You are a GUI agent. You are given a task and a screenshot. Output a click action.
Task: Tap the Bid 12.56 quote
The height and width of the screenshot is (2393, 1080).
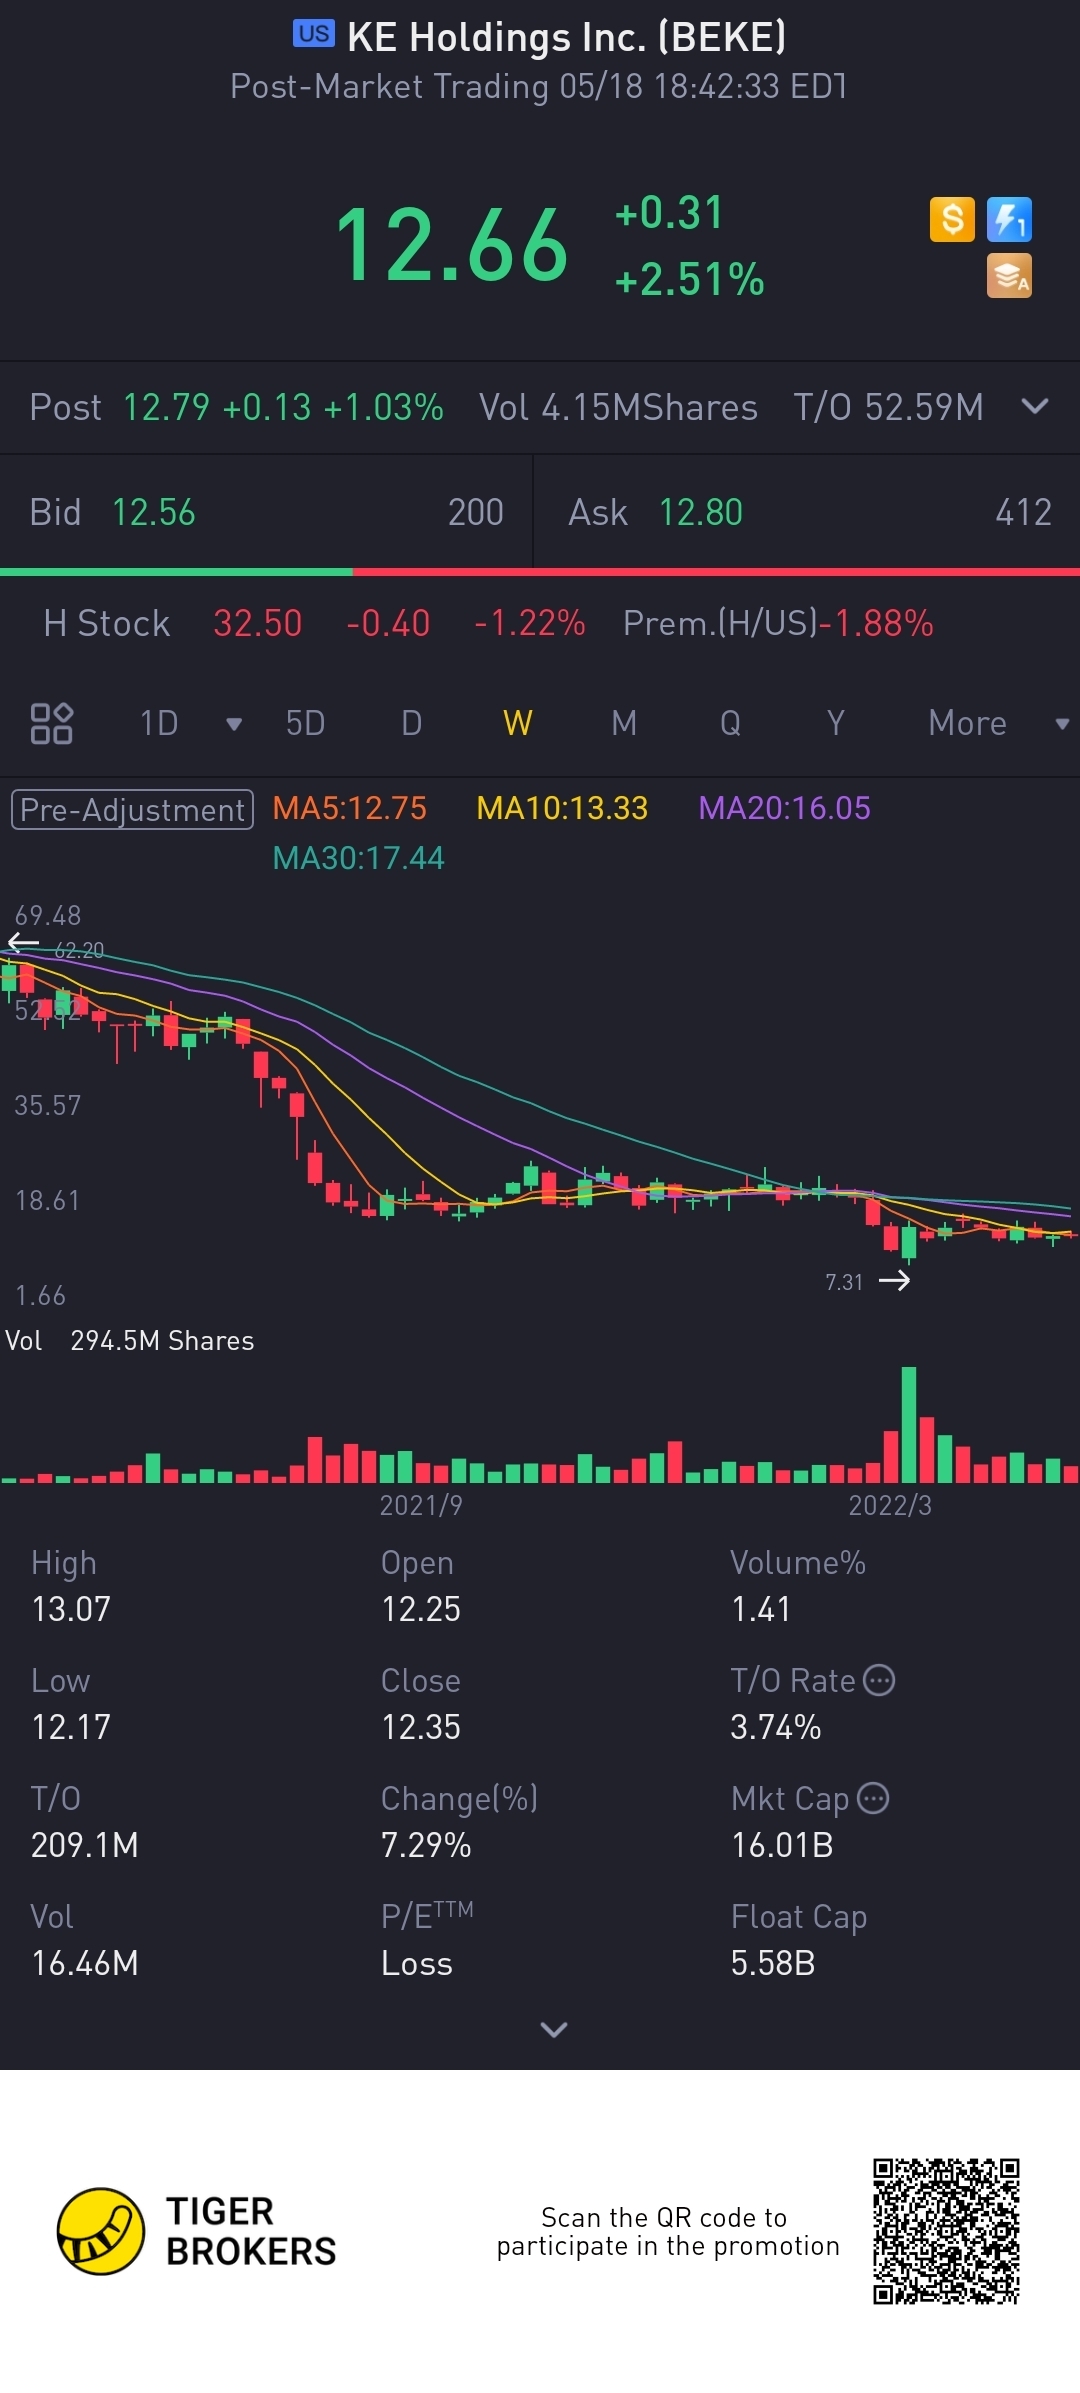[265, 512]
